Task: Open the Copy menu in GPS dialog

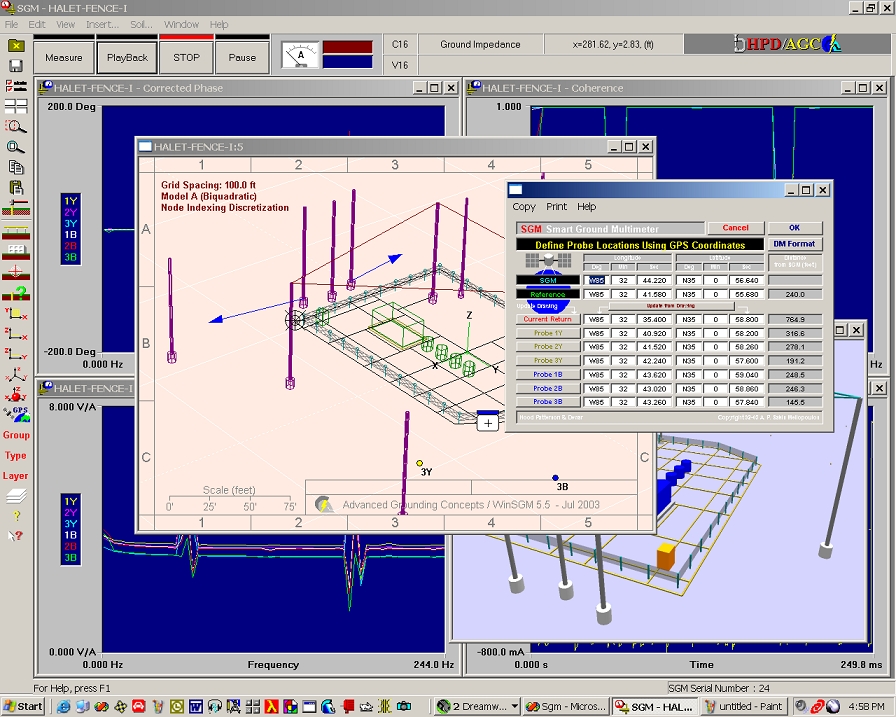Action: pos(524,207)
